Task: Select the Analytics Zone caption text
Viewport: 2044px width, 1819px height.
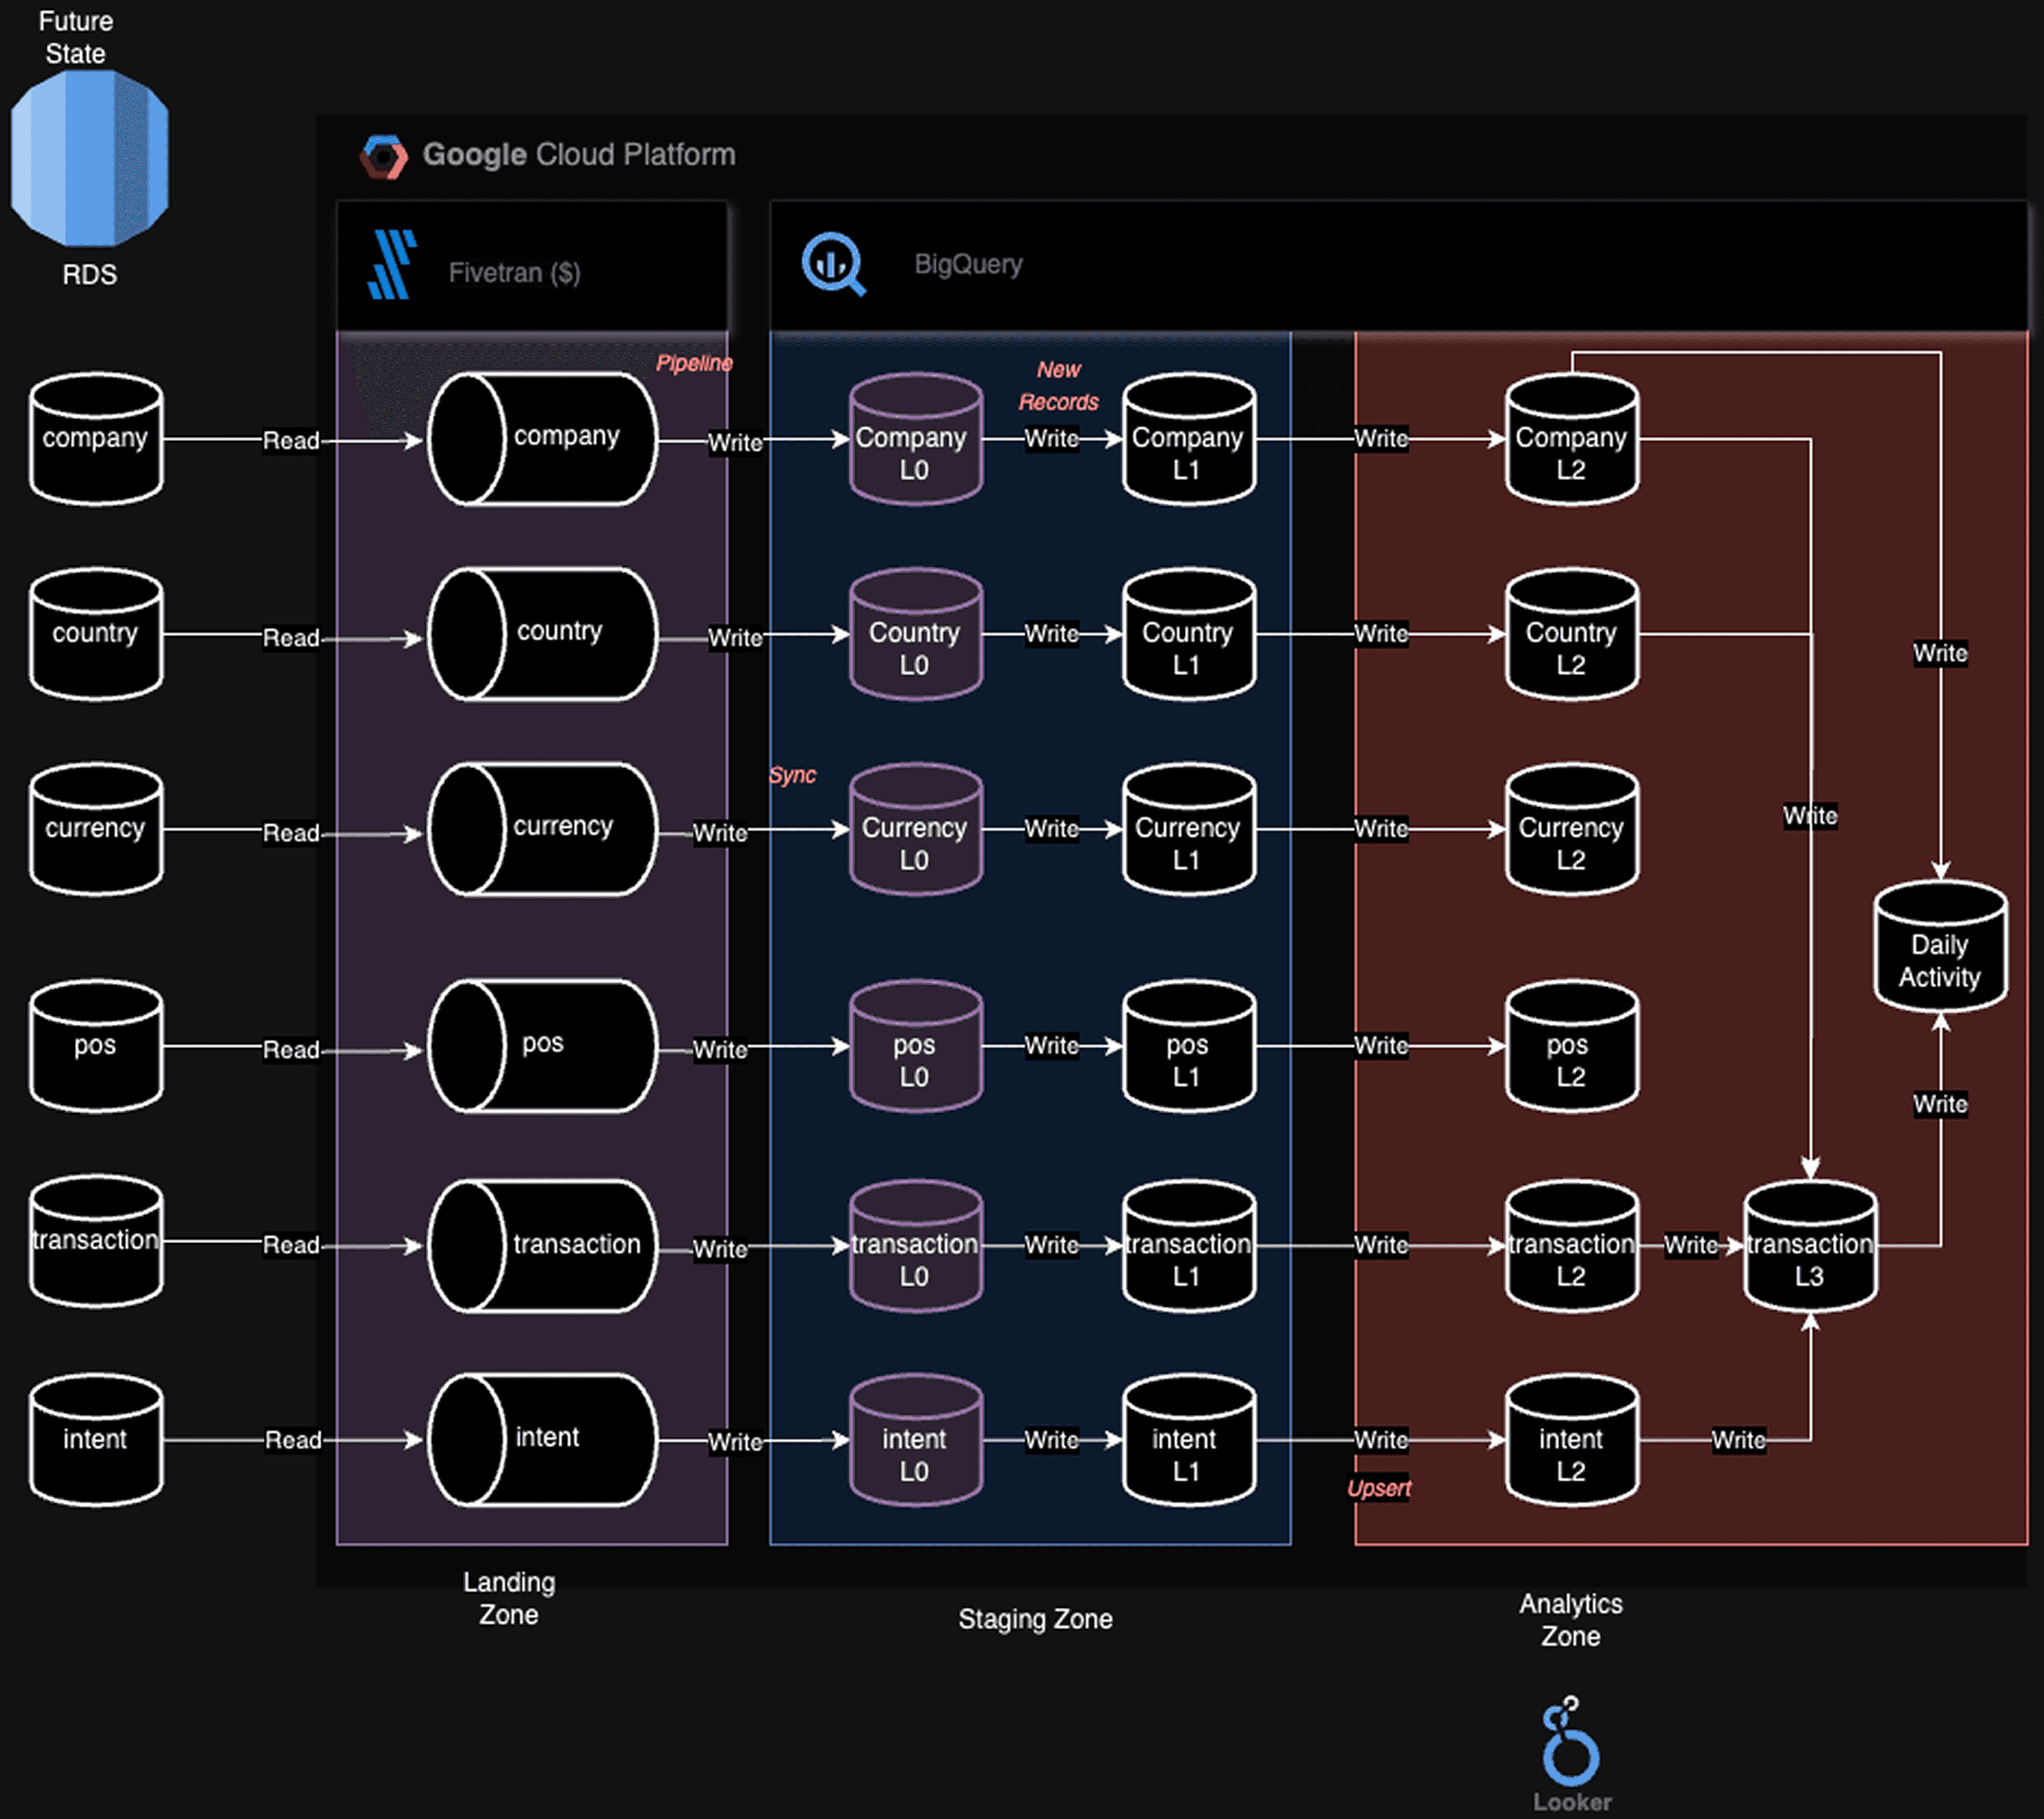Action: tap(1570, 1620)
